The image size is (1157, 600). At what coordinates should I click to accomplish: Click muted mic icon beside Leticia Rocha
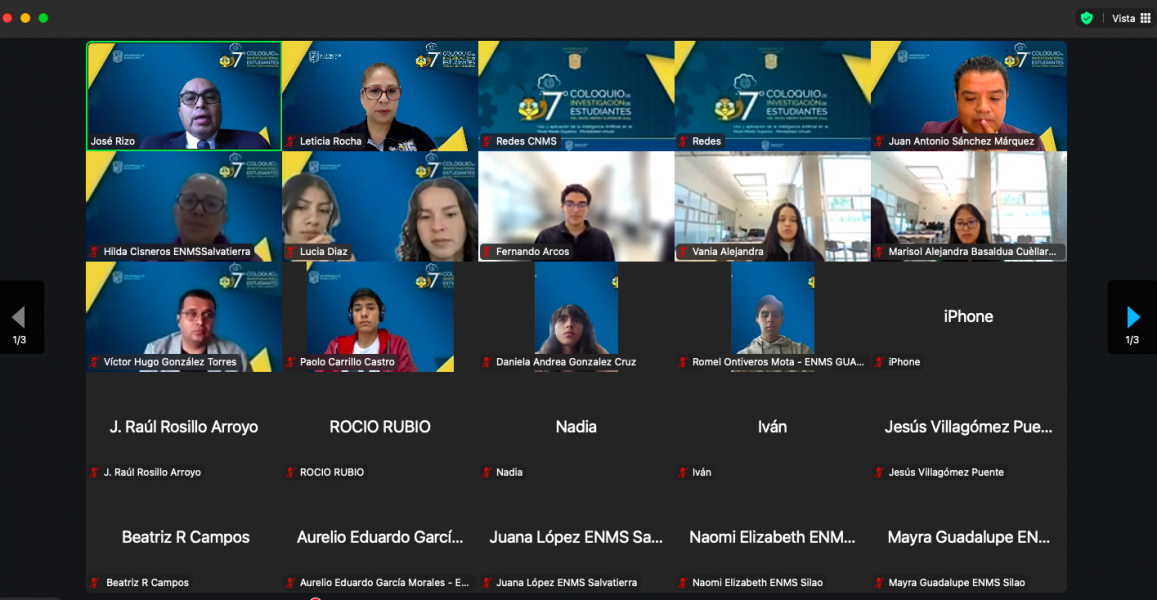[291, 142]
